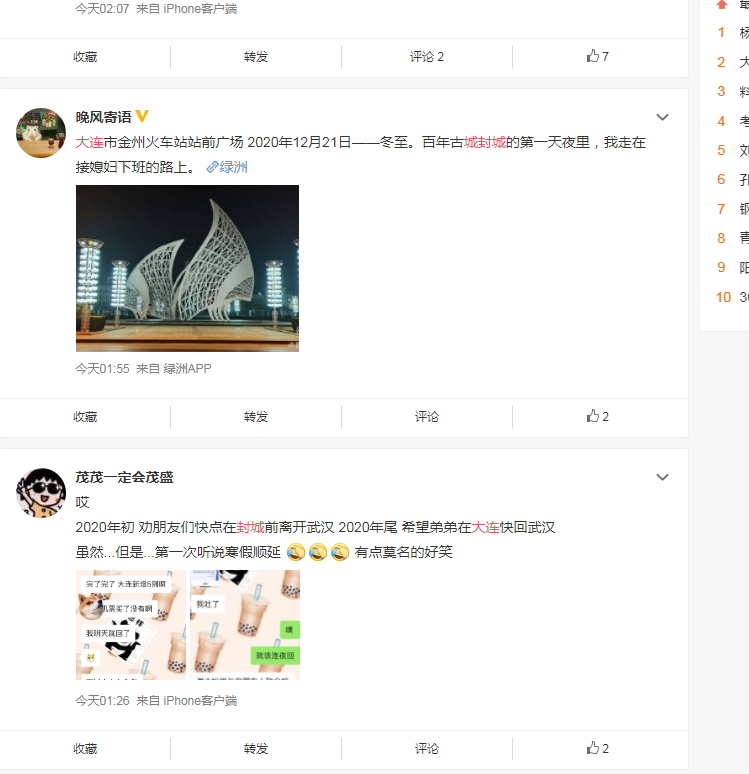Like the post with 7 likes
This screenshot has width=749, height=774.
click(x=597, y=56)
